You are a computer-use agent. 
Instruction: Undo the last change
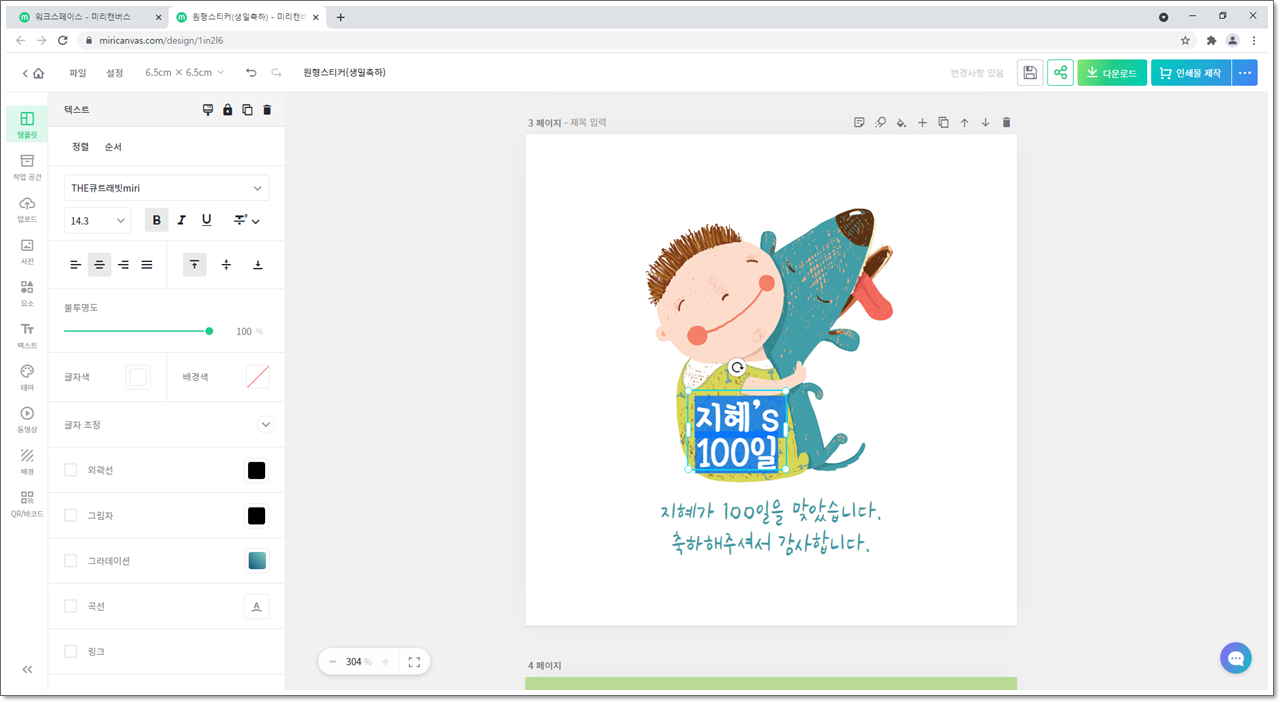(251, 73)
